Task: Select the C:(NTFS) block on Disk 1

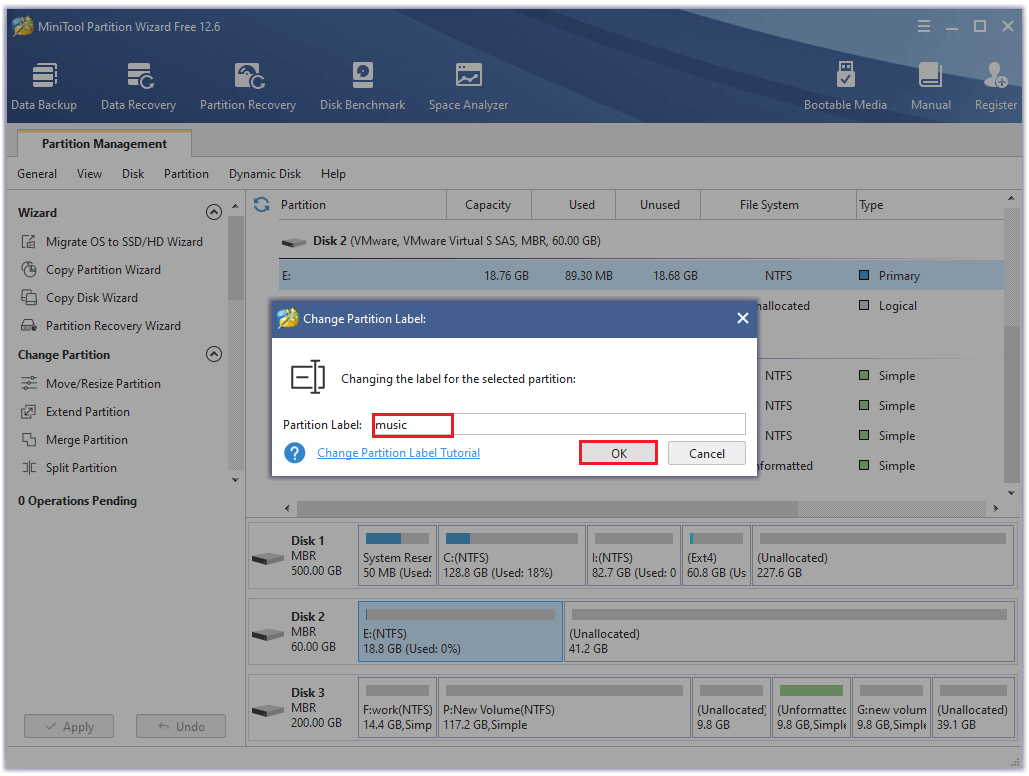Action: coord(511,555)
